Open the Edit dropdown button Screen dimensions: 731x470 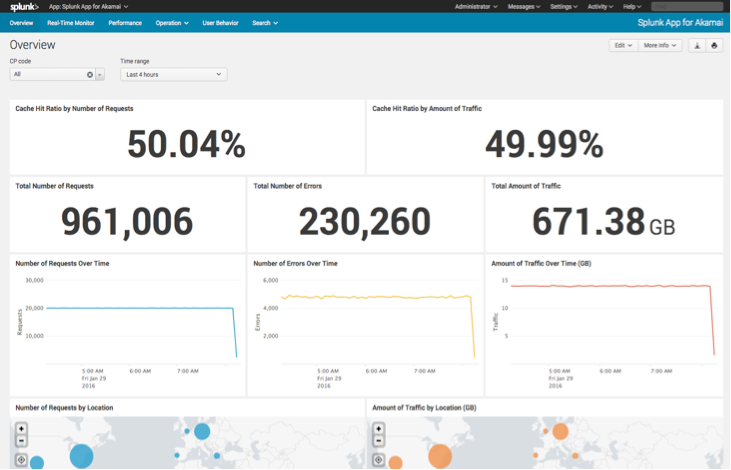click(623, 46)
